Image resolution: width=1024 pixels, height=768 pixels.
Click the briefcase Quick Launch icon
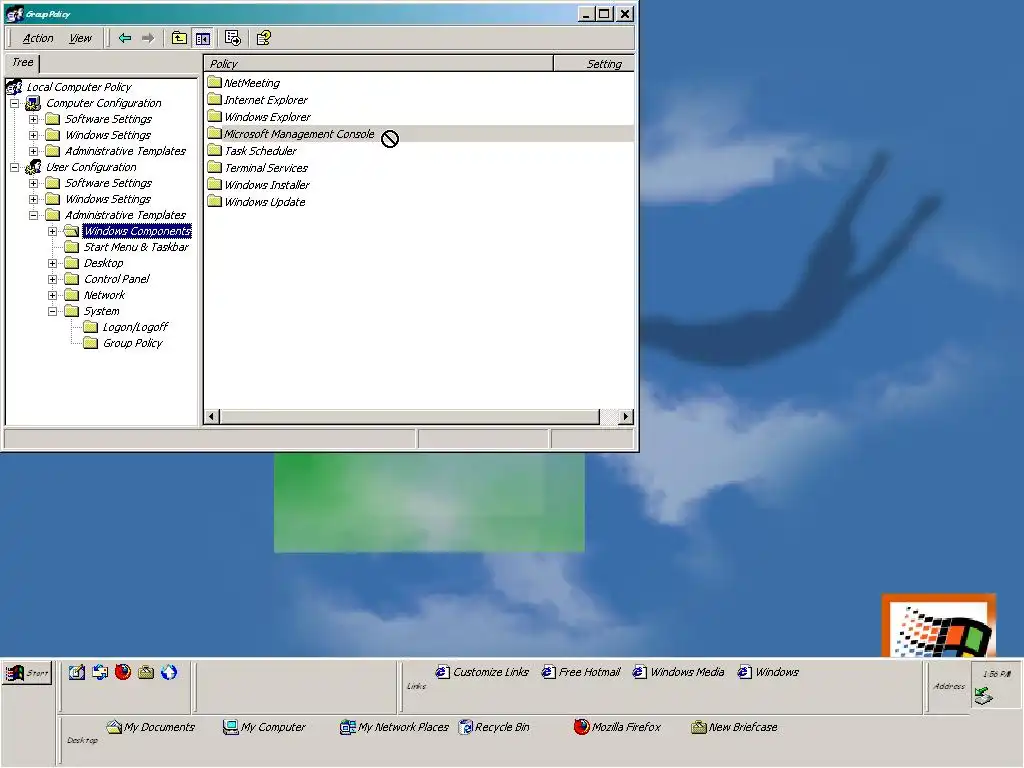[x=146, y=672]
